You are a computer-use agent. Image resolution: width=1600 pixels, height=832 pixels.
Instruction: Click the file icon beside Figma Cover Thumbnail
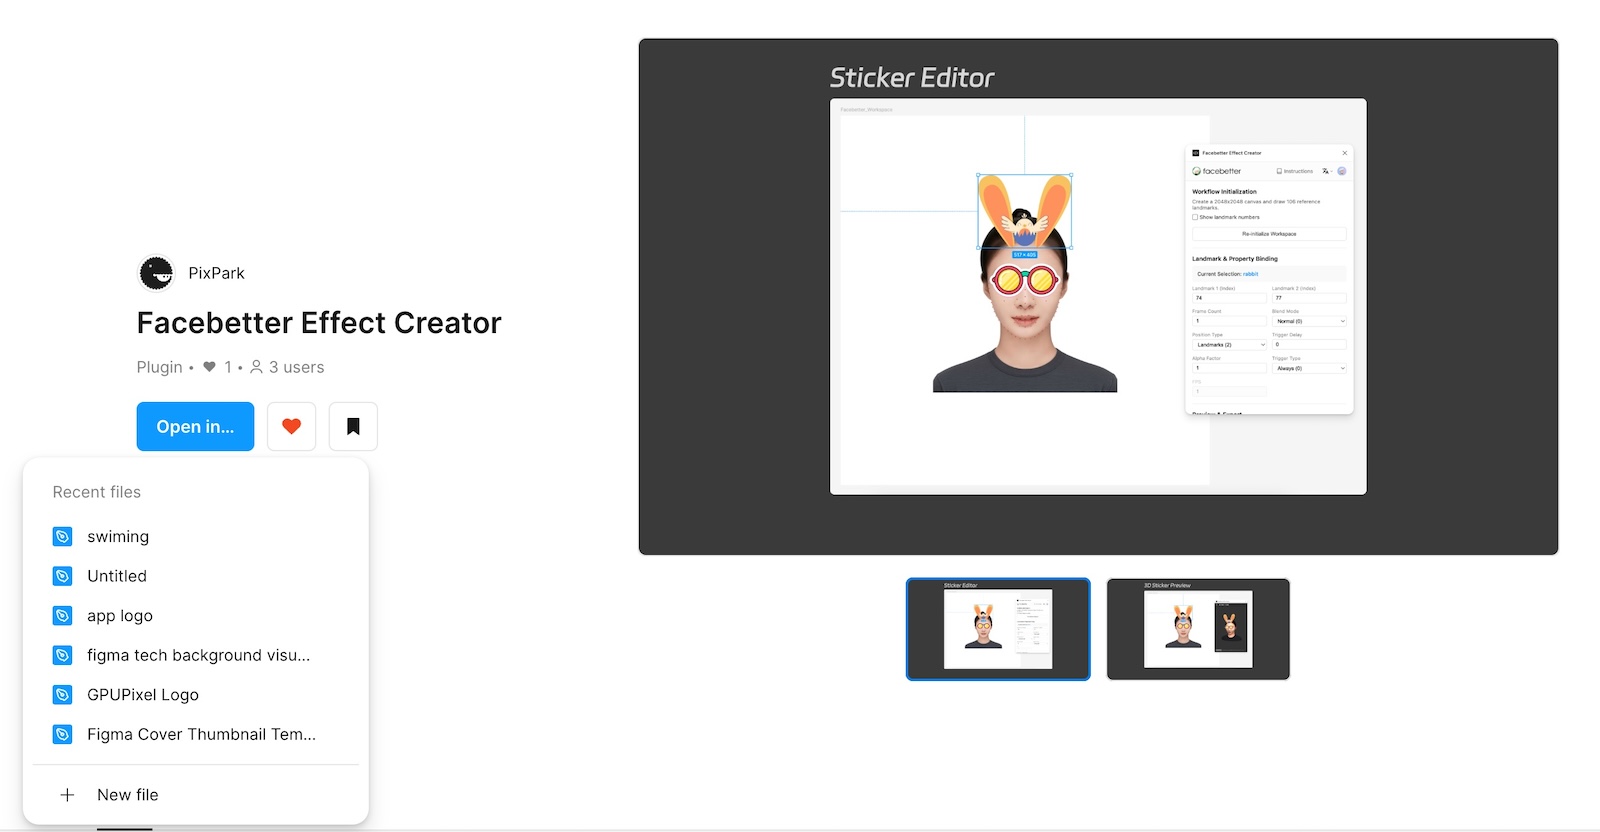point(62,734)
